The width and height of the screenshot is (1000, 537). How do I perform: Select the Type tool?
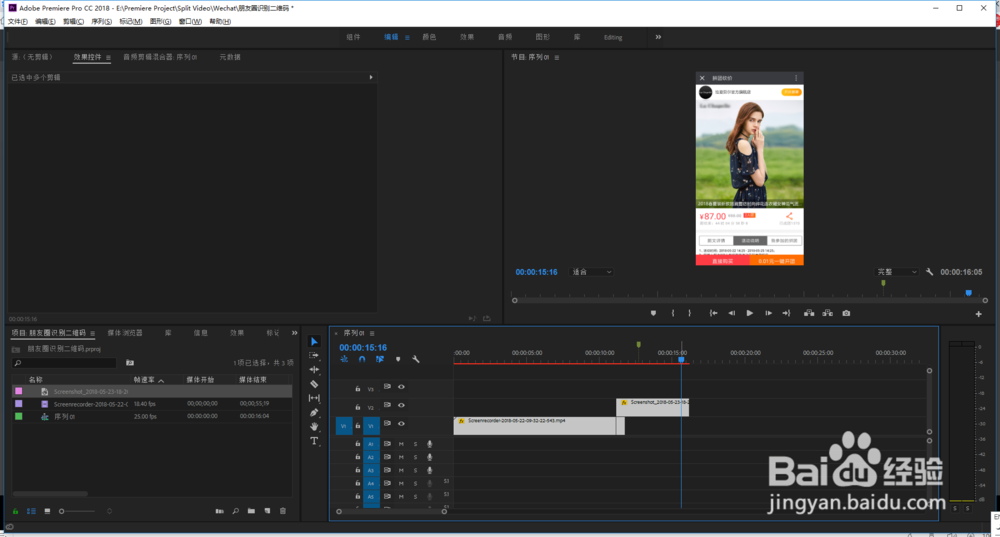click(314, 441)
